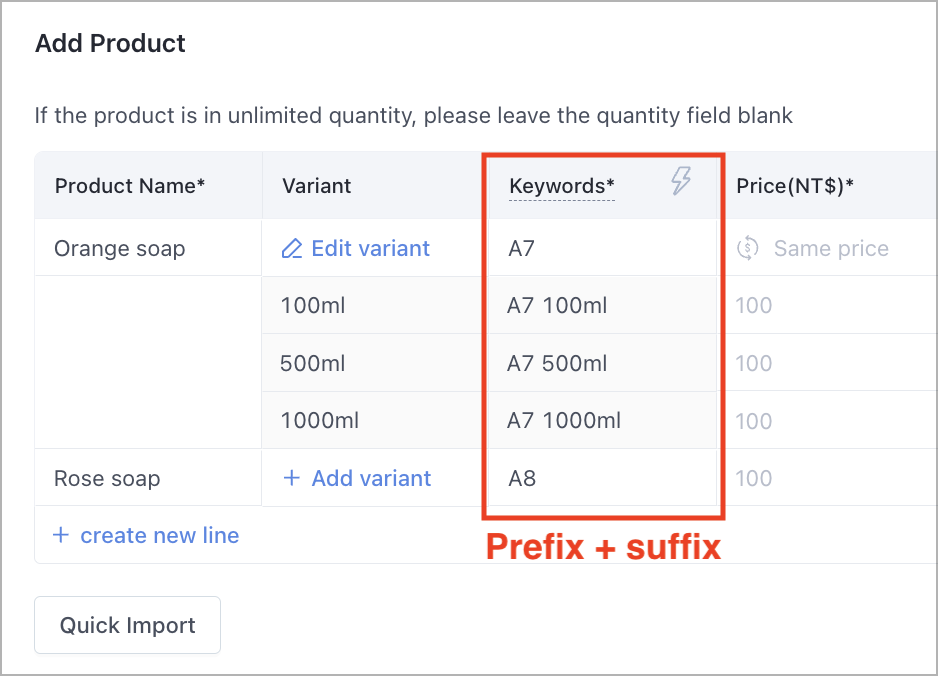Click the Orange soap product name field
938x676 pixels.
click(148, 248)
